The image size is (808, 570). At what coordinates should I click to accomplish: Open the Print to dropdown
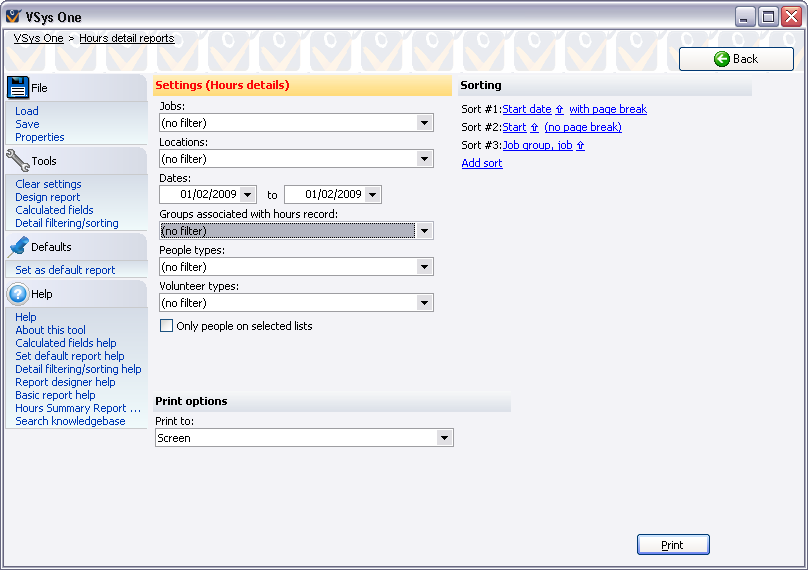[x=445, y=438]
